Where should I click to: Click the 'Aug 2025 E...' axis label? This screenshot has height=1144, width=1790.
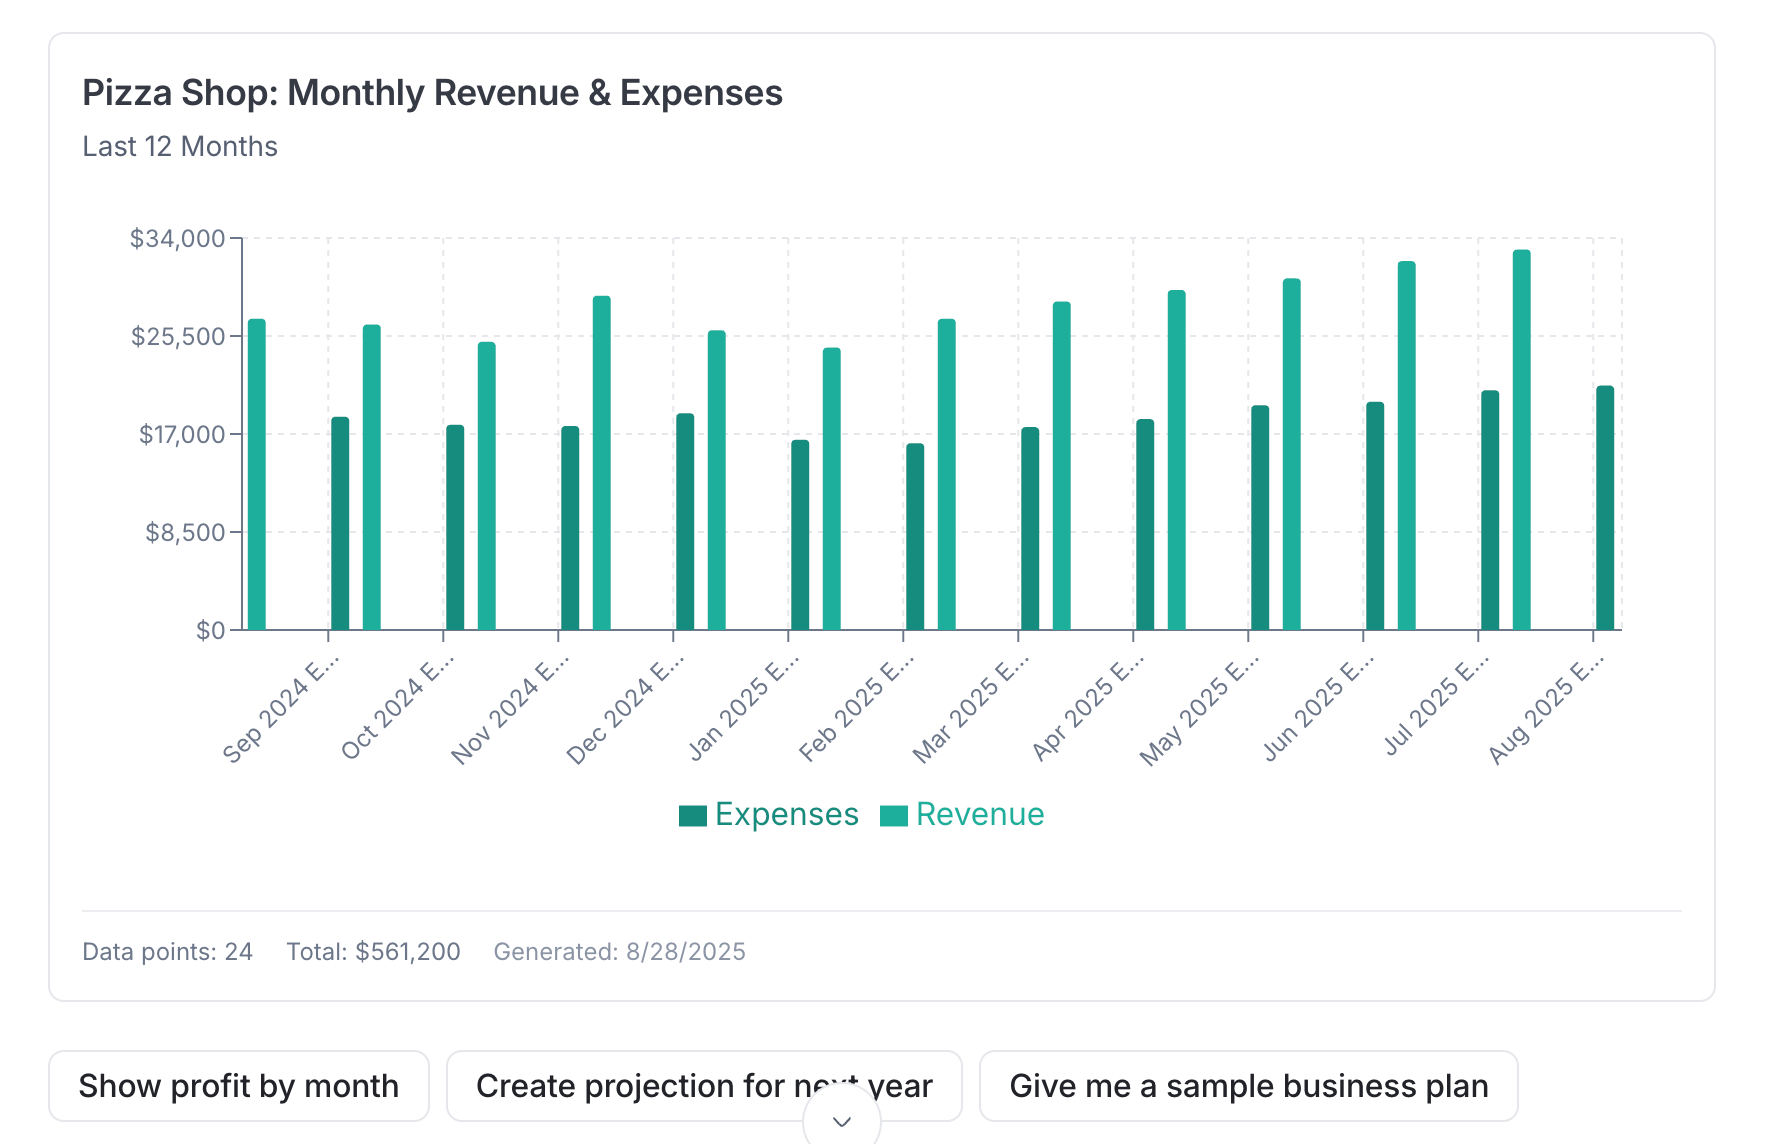[1546, 708]
